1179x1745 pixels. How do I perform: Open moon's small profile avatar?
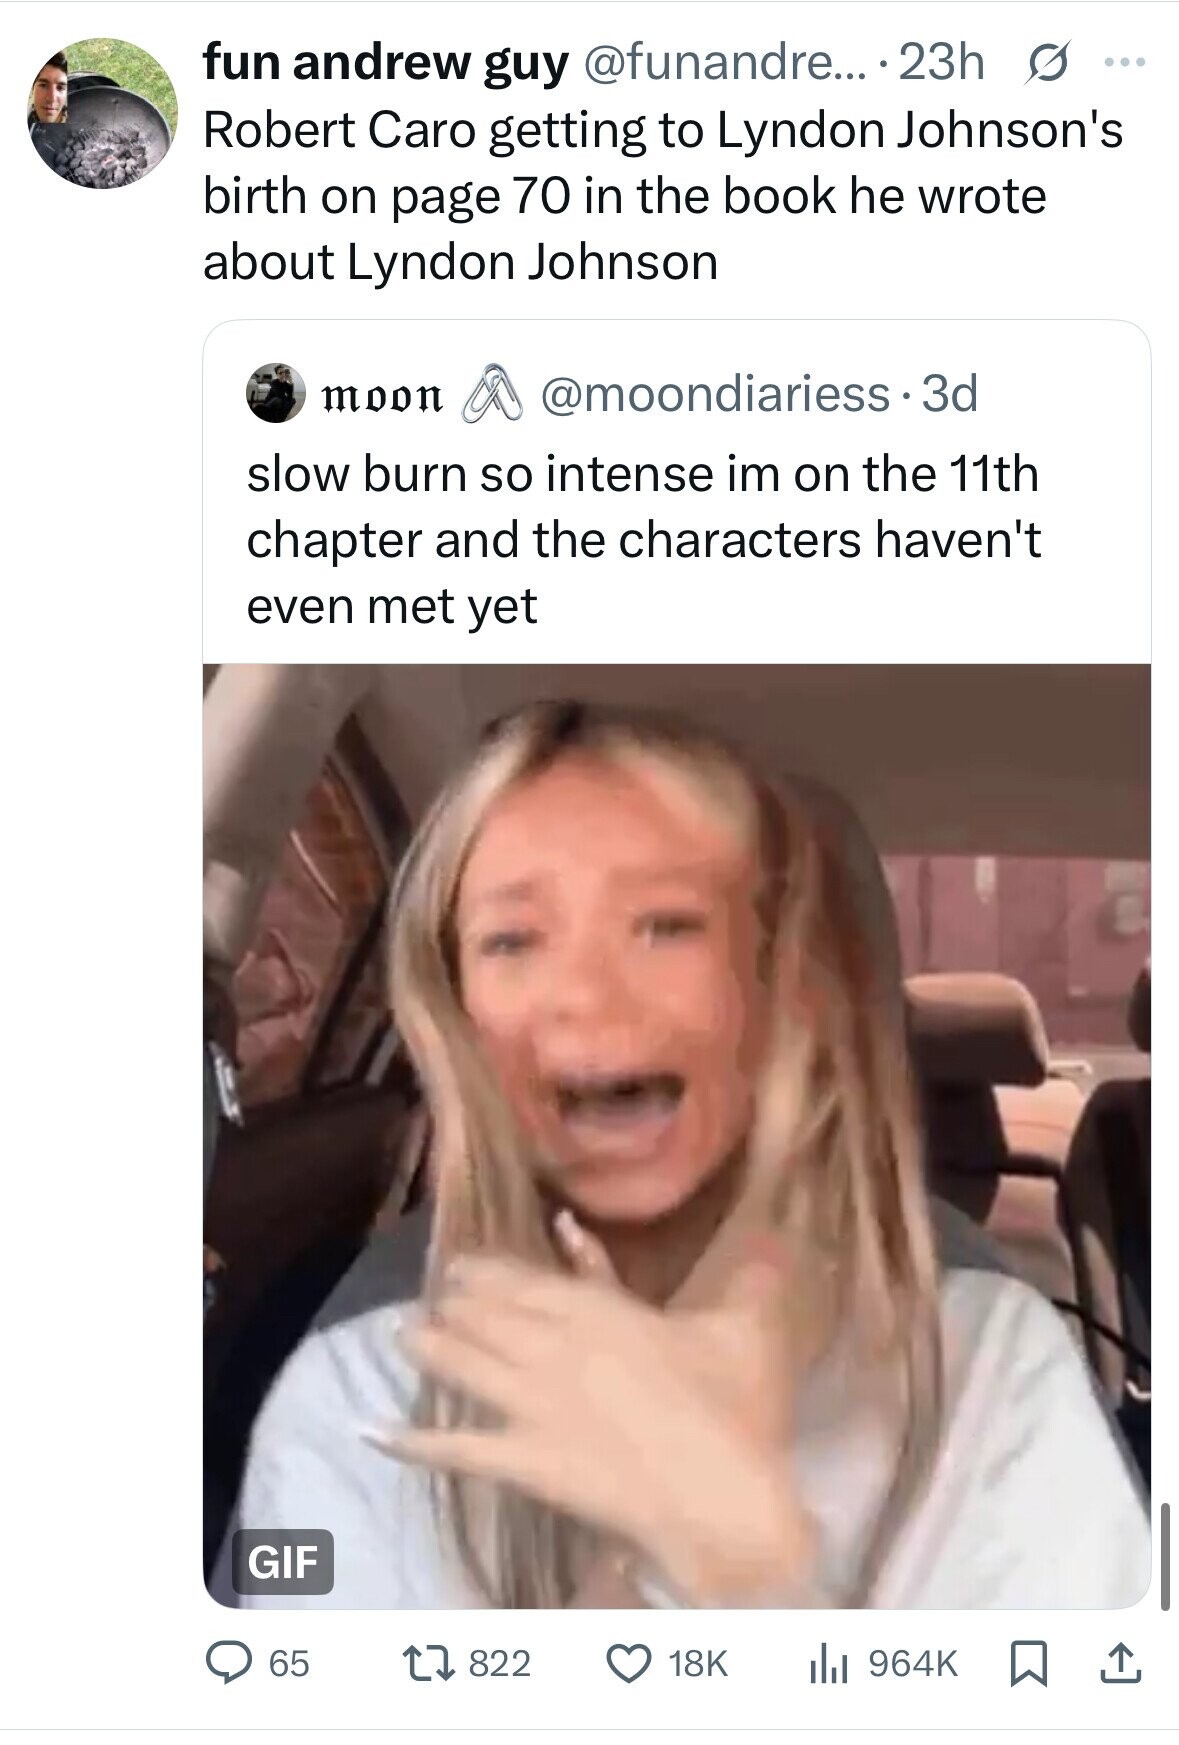tap(275, 393)
